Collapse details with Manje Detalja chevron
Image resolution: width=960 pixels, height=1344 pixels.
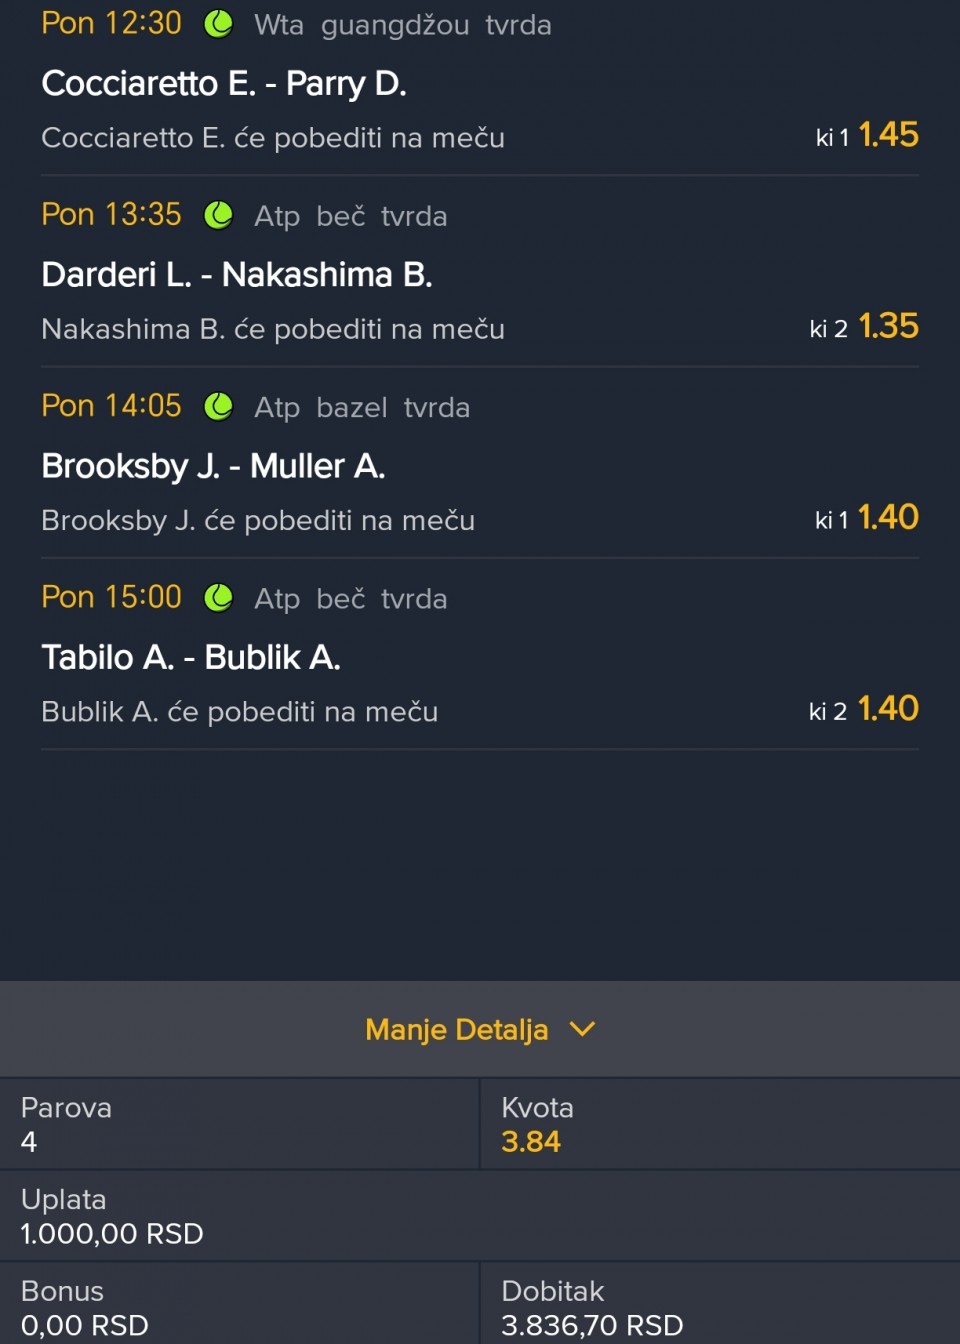(x=582, y=1029)
